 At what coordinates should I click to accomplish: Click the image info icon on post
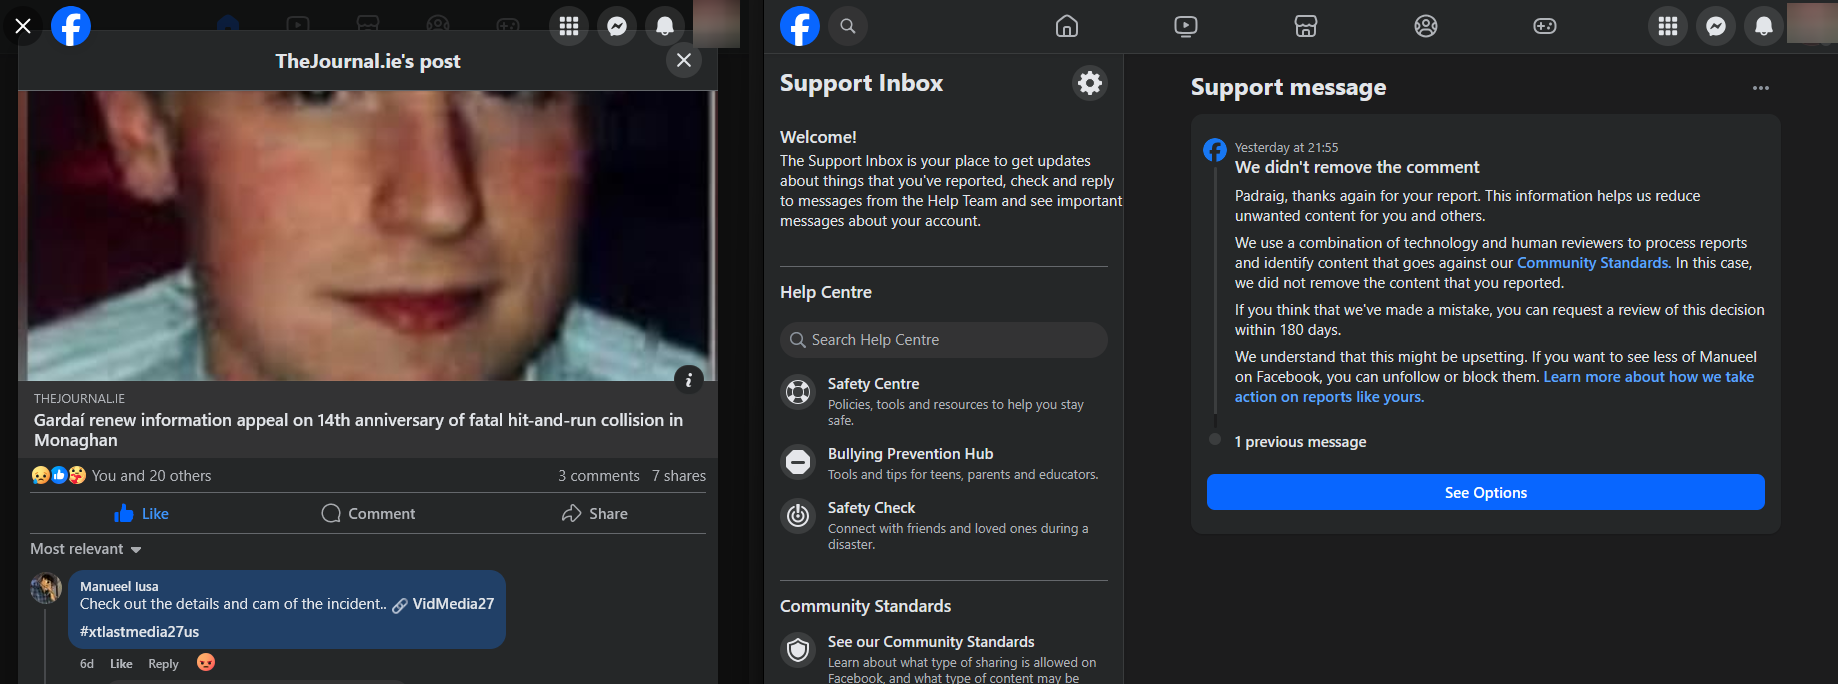point(688,380)
